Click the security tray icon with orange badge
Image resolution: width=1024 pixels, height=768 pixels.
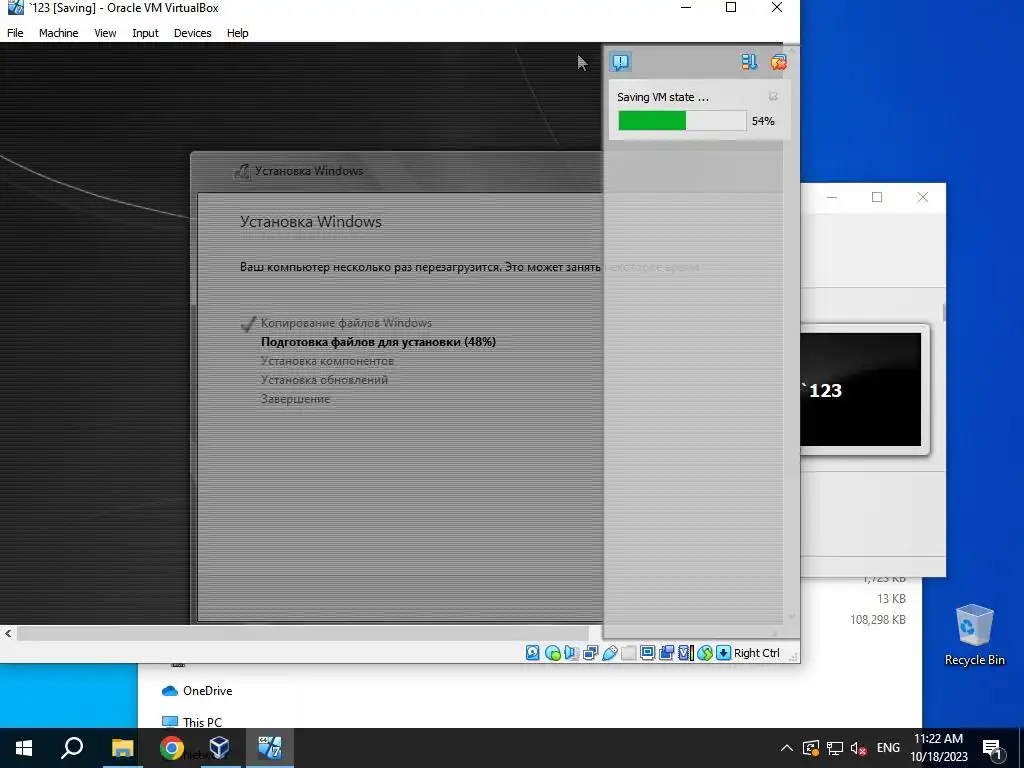(810, 748)
